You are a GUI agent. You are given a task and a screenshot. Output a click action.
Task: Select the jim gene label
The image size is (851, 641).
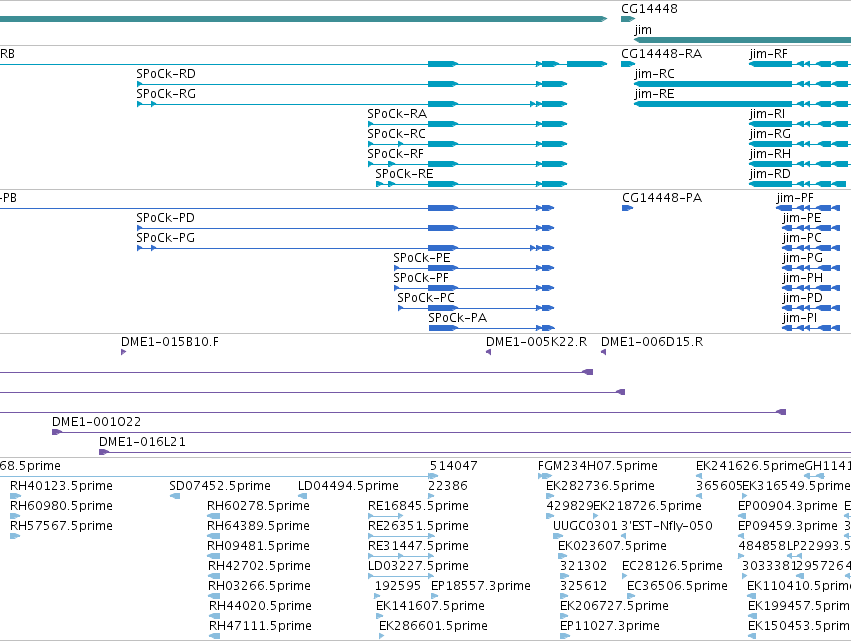coord(643,29)
